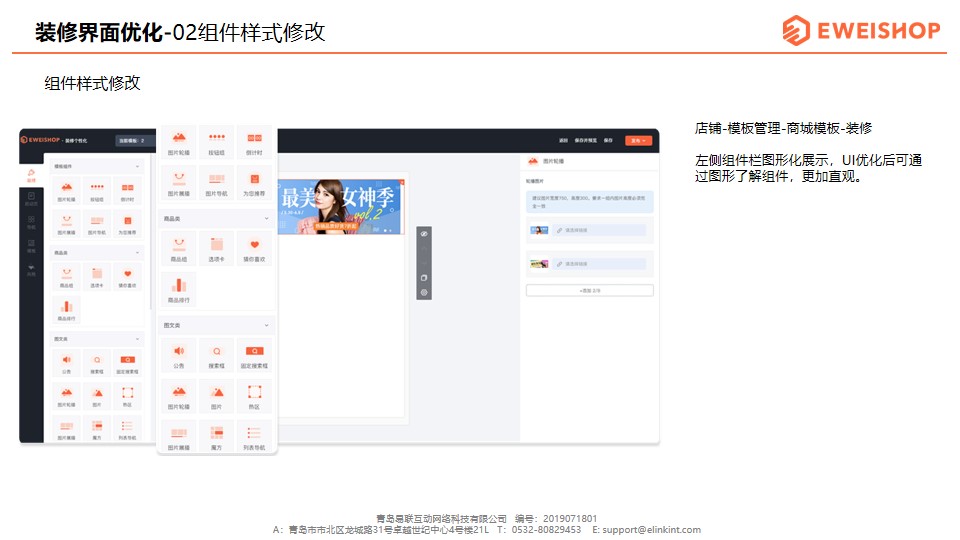Toggle the eye visibility icon on canvas toolbar

[424, 234]
